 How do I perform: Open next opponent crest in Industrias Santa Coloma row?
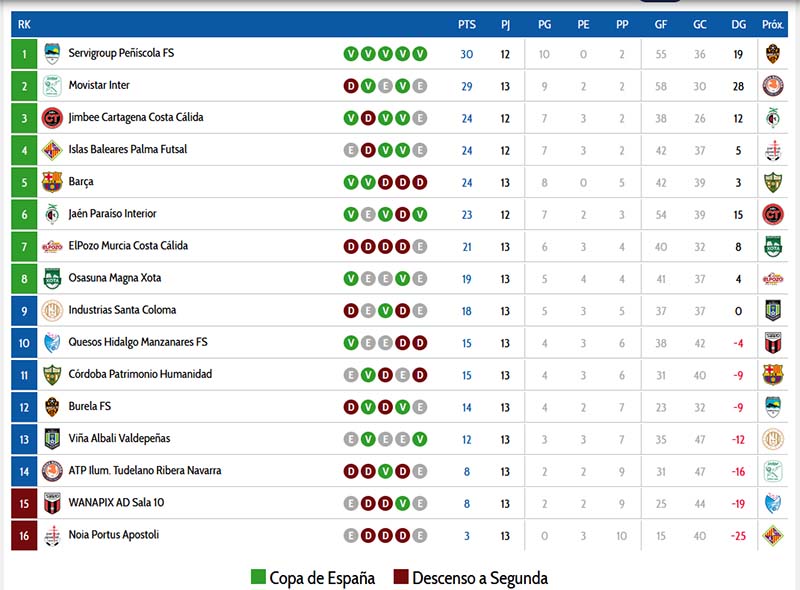click(x=773, y=311)
